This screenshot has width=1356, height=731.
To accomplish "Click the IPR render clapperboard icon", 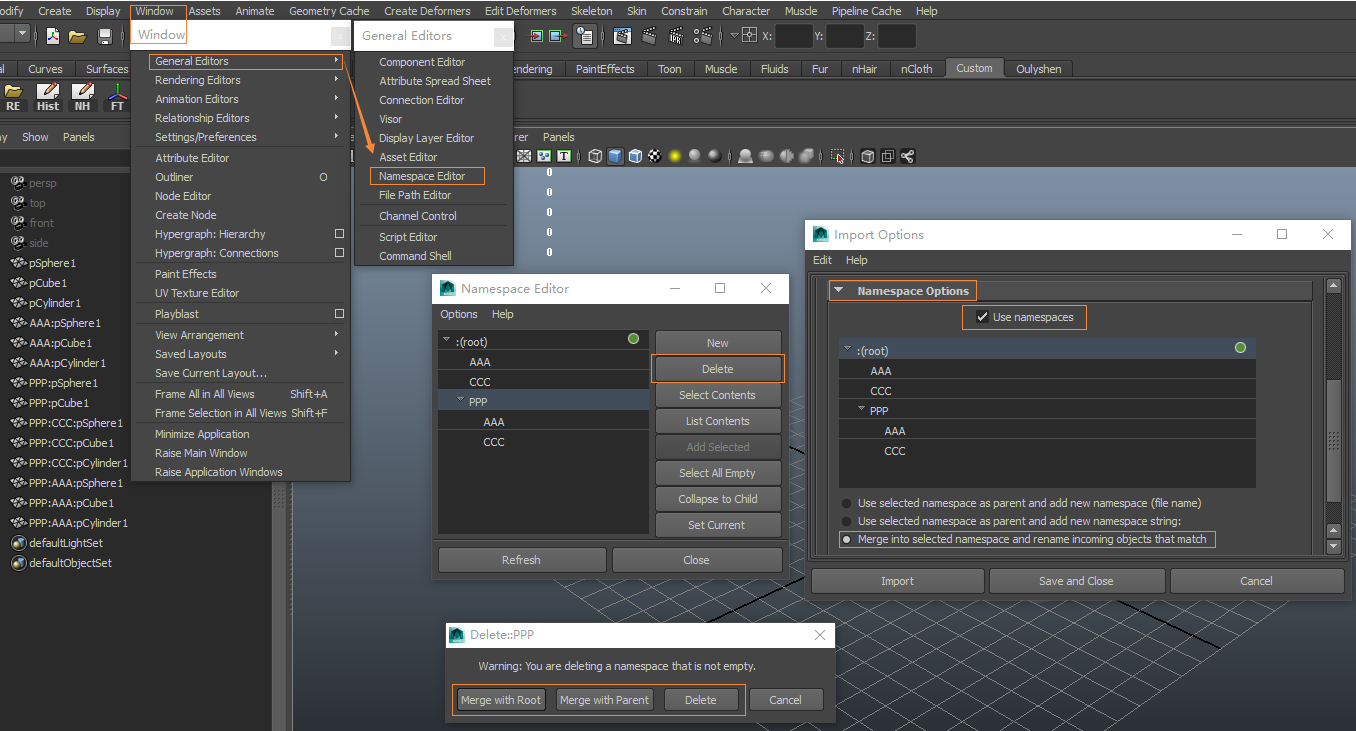I will click(677, 36).
